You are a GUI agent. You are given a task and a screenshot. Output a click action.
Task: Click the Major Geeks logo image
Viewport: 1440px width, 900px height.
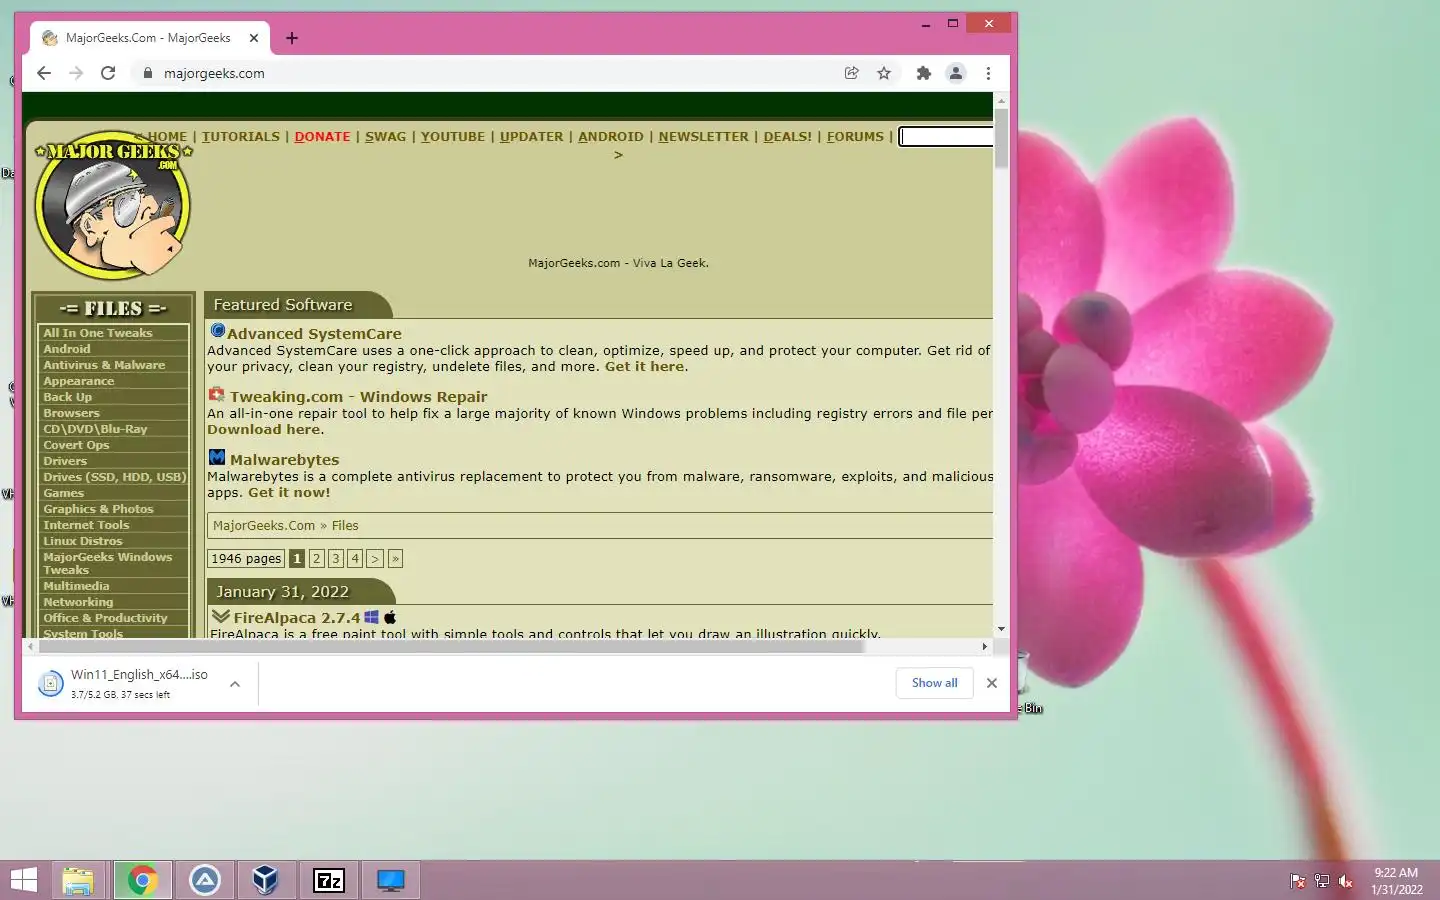(x=112, y=205)
